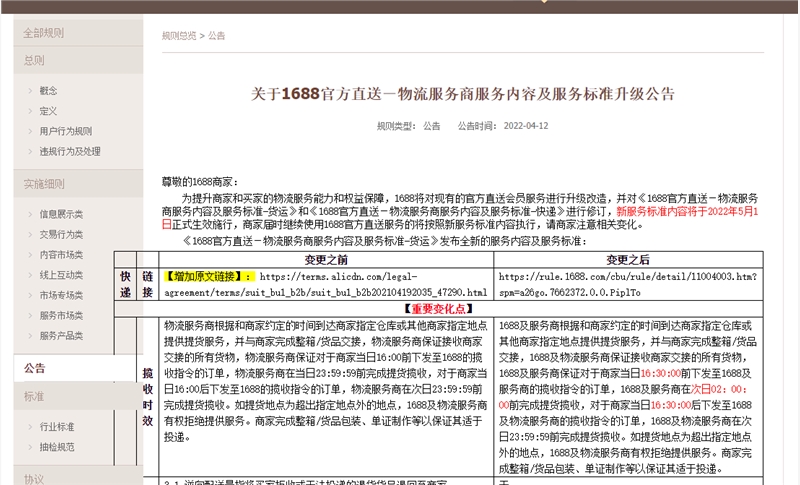The width and height of the screenshot is (800, 485).
Task: Open the rule.1688.com detail link
Action: tap(628, 285)
